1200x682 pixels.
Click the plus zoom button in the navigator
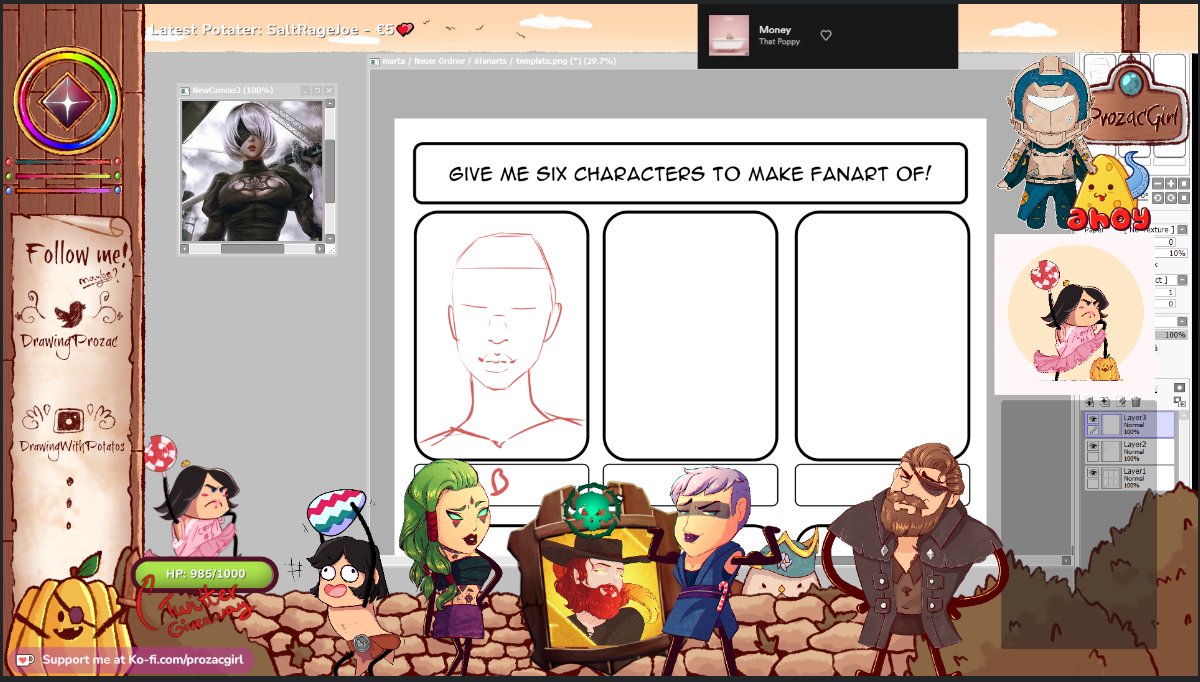pyautogui.click(x=1171, y=183)
